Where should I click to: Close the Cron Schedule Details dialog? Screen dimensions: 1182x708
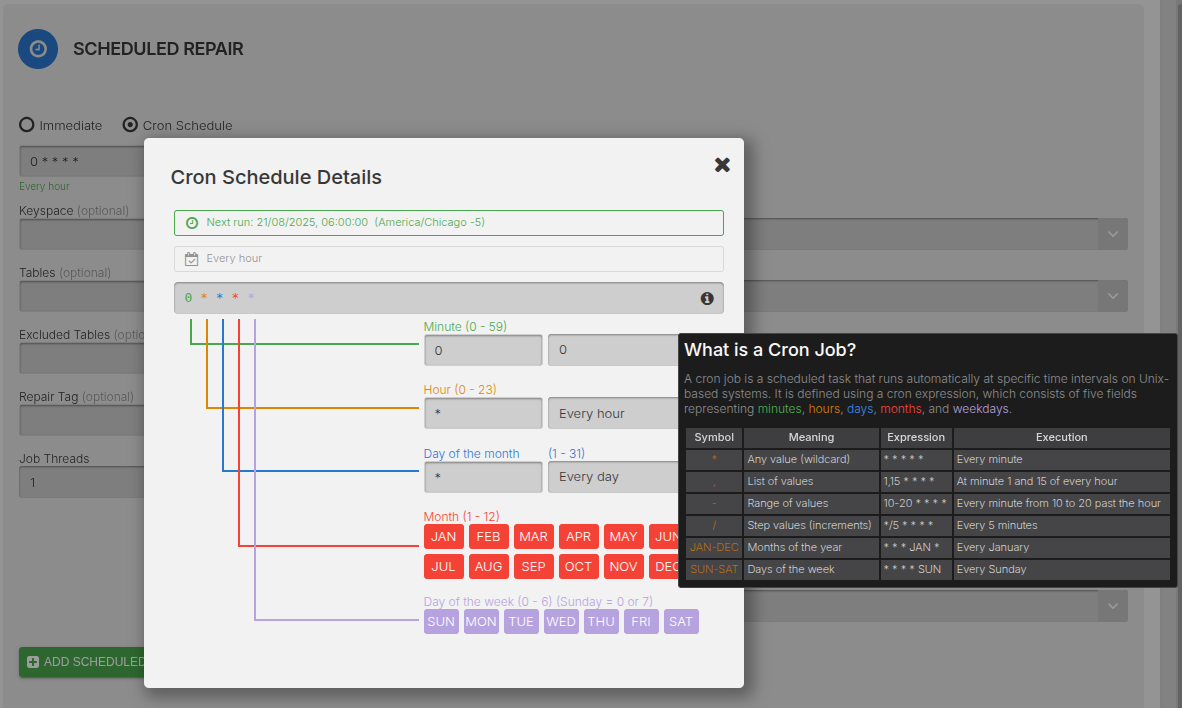tap(722, 165)
